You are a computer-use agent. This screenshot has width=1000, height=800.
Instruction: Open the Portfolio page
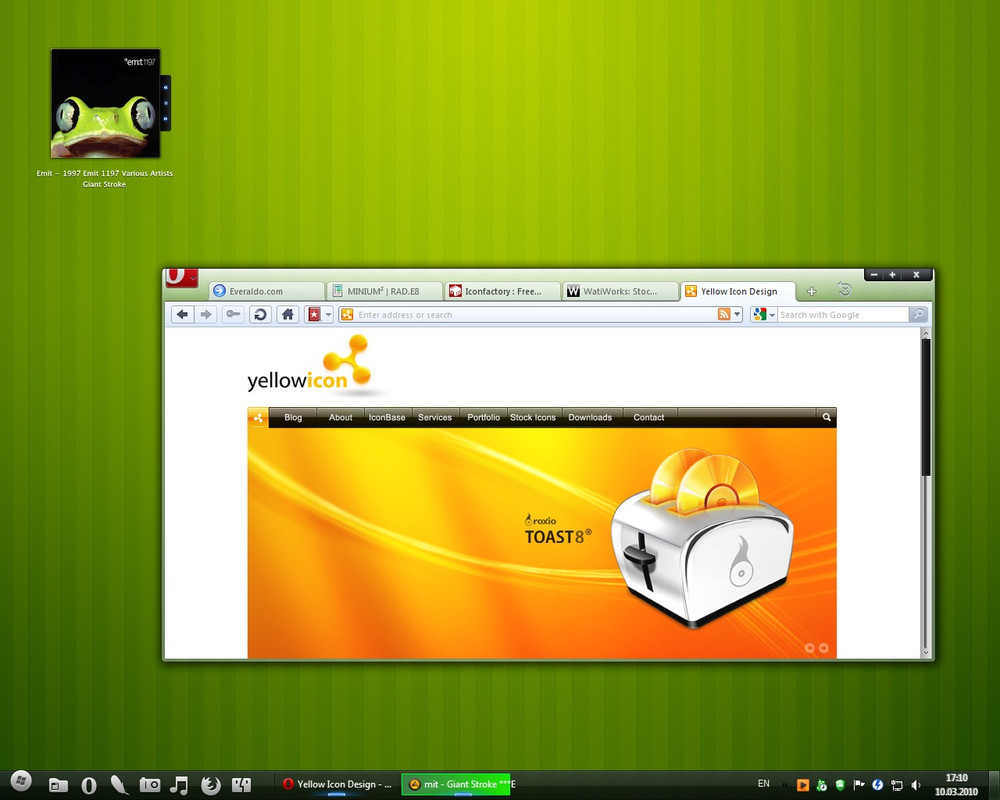coord(483,418)
